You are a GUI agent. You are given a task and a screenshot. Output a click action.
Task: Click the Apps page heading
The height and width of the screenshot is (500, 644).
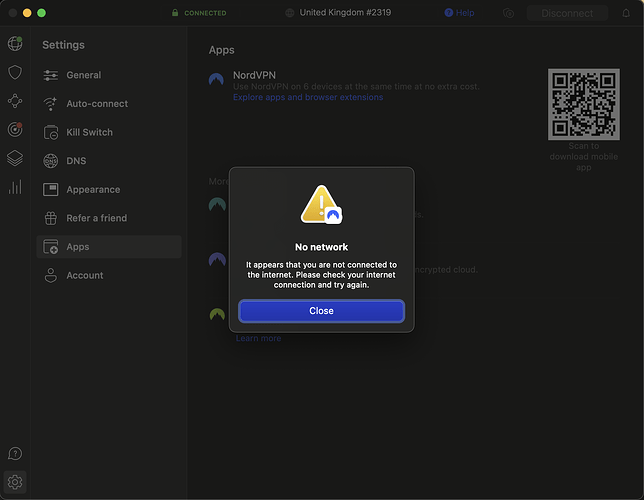[x=221, y=50]
